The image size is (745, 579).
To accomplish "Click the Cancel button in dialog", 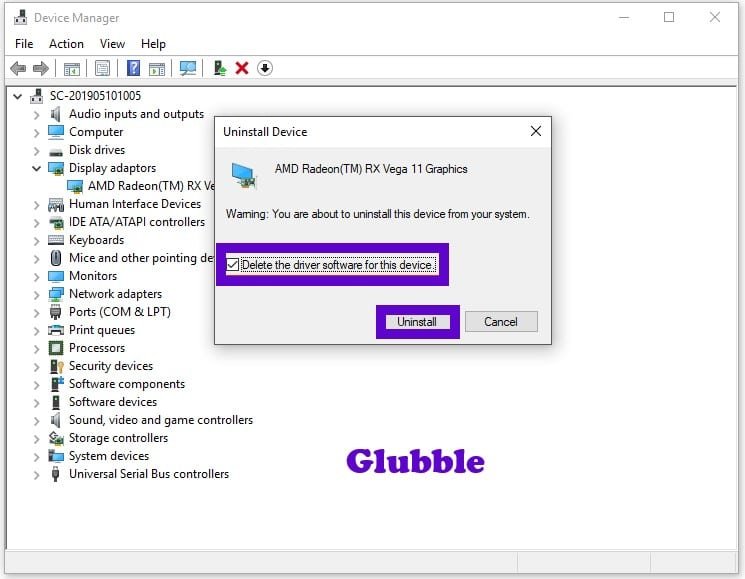I will coord(501,322).
